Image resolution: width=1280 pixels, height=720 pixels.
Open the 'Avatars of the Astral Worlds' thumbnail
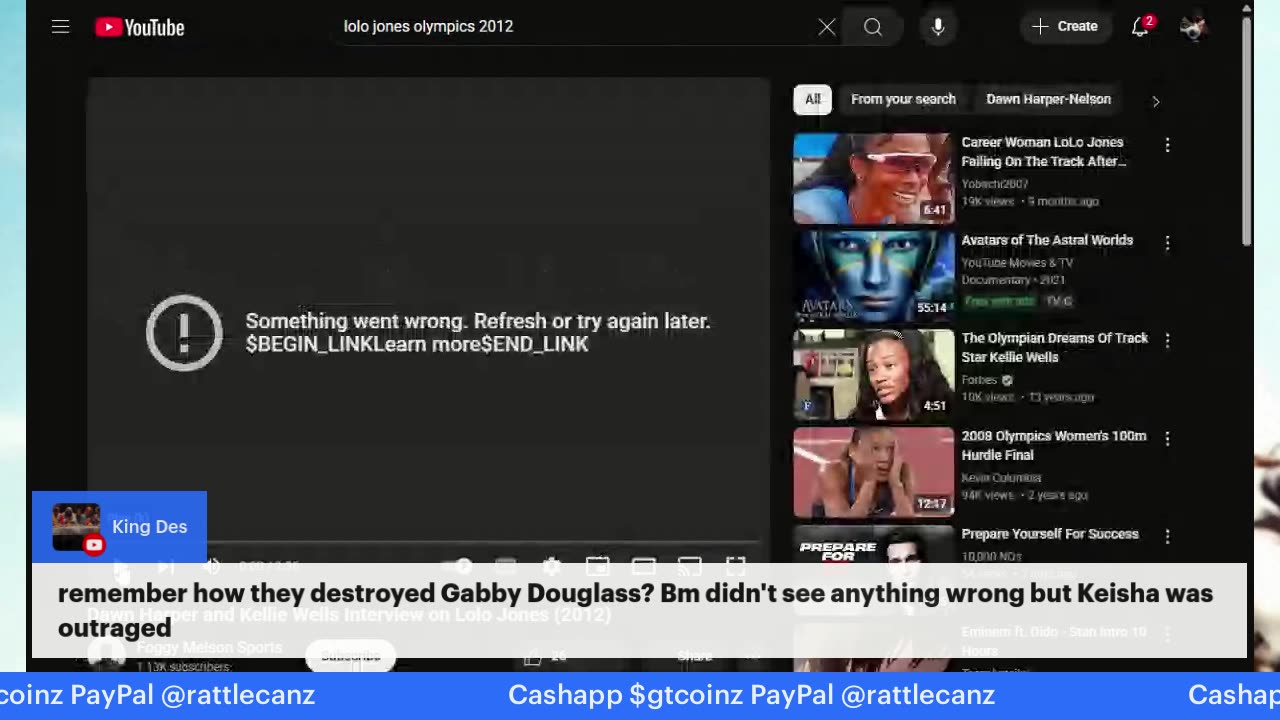(x=873, y=276)
